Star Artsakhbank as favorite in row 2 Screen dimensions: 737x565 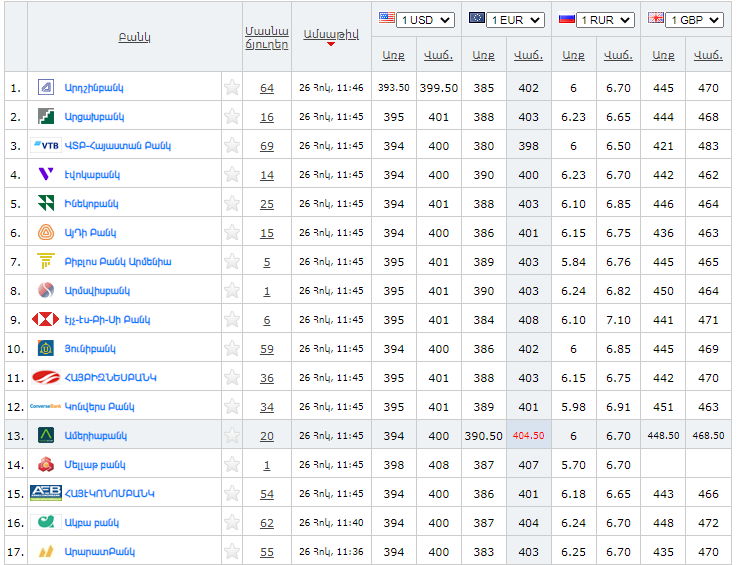232,116
